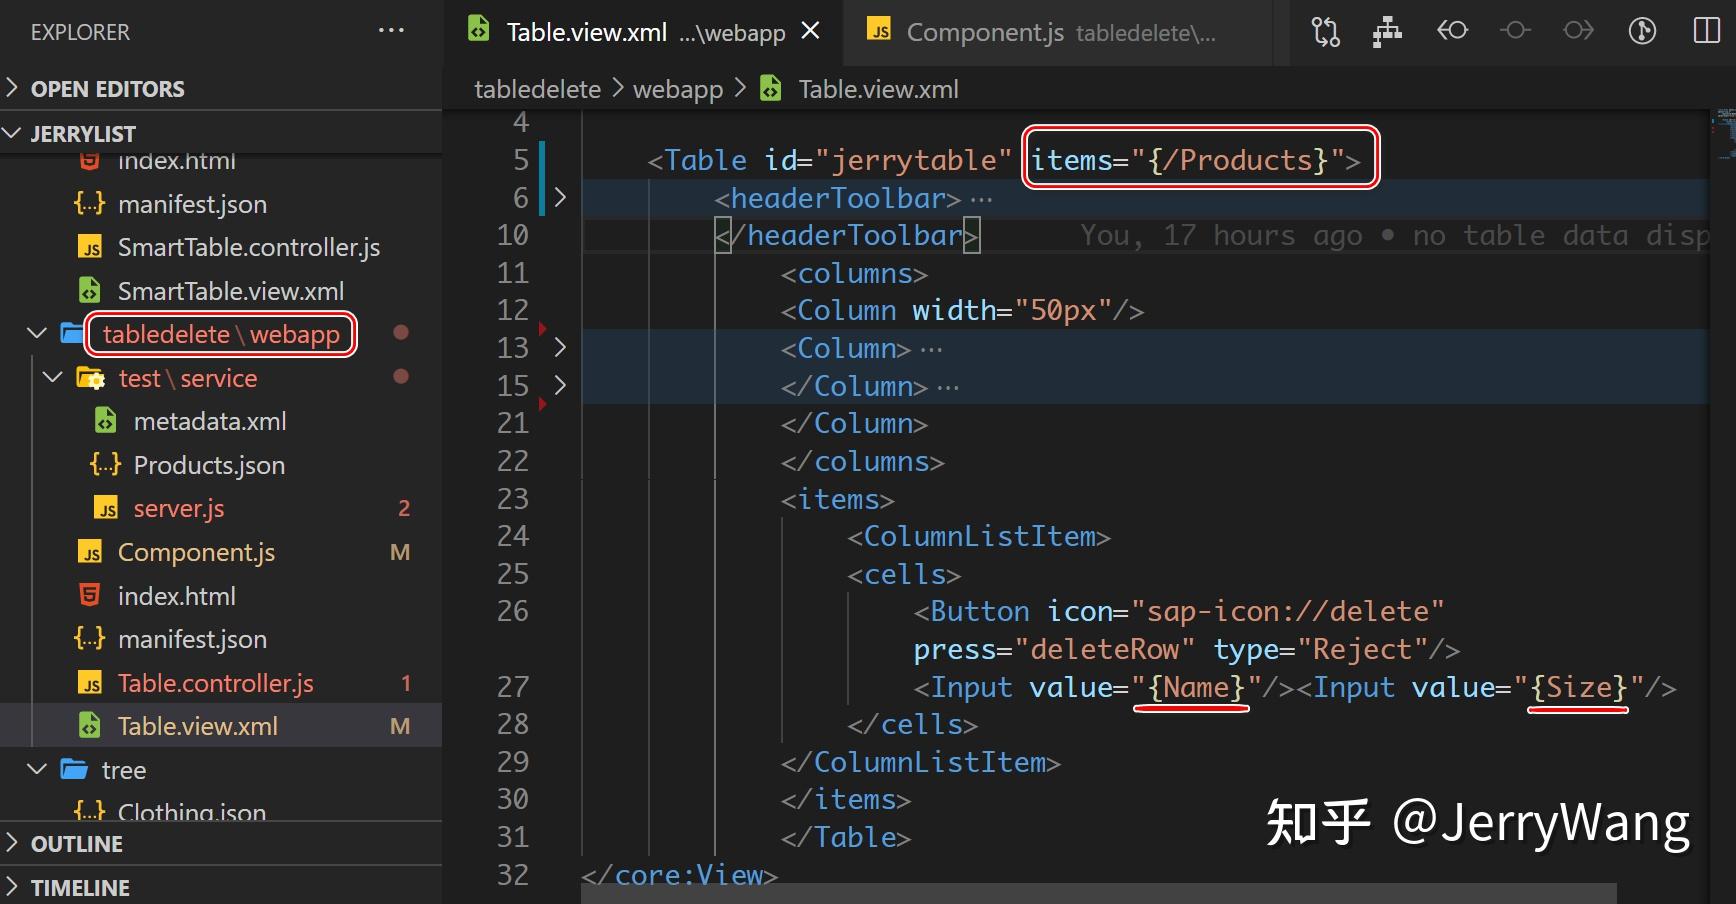Image resolution: width=1736 pixels, height=904 pixels.
Task: Go to previous change using arrow icon
Action: (1452, 31)
